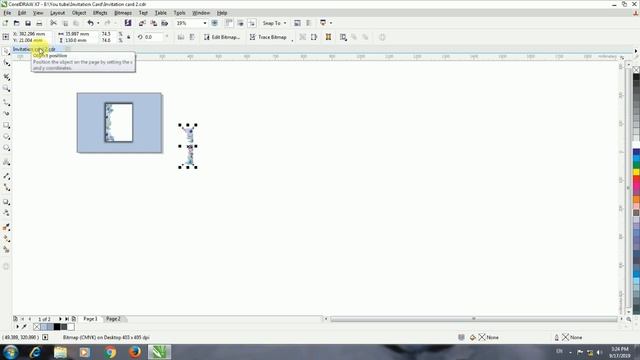Click the add page icon after last page
The height and width of the screenshot is (360, 640).
(x=74, y=319)
